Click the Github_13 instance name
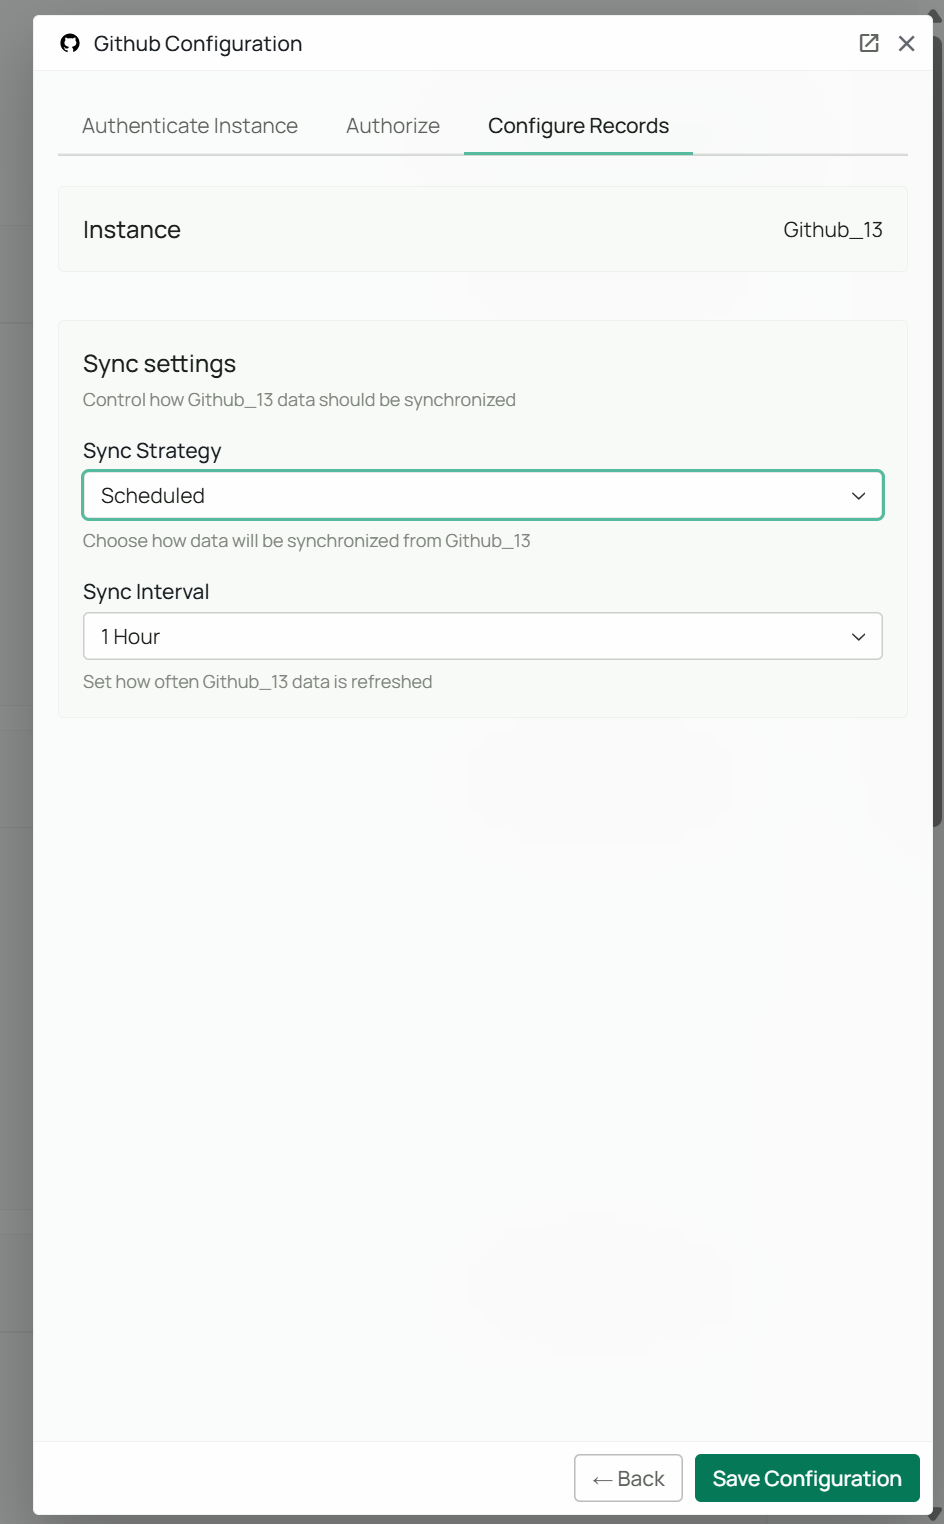The height and width of the screenshot is (1524, 944). pyautogui.click(x=833, y=230)
